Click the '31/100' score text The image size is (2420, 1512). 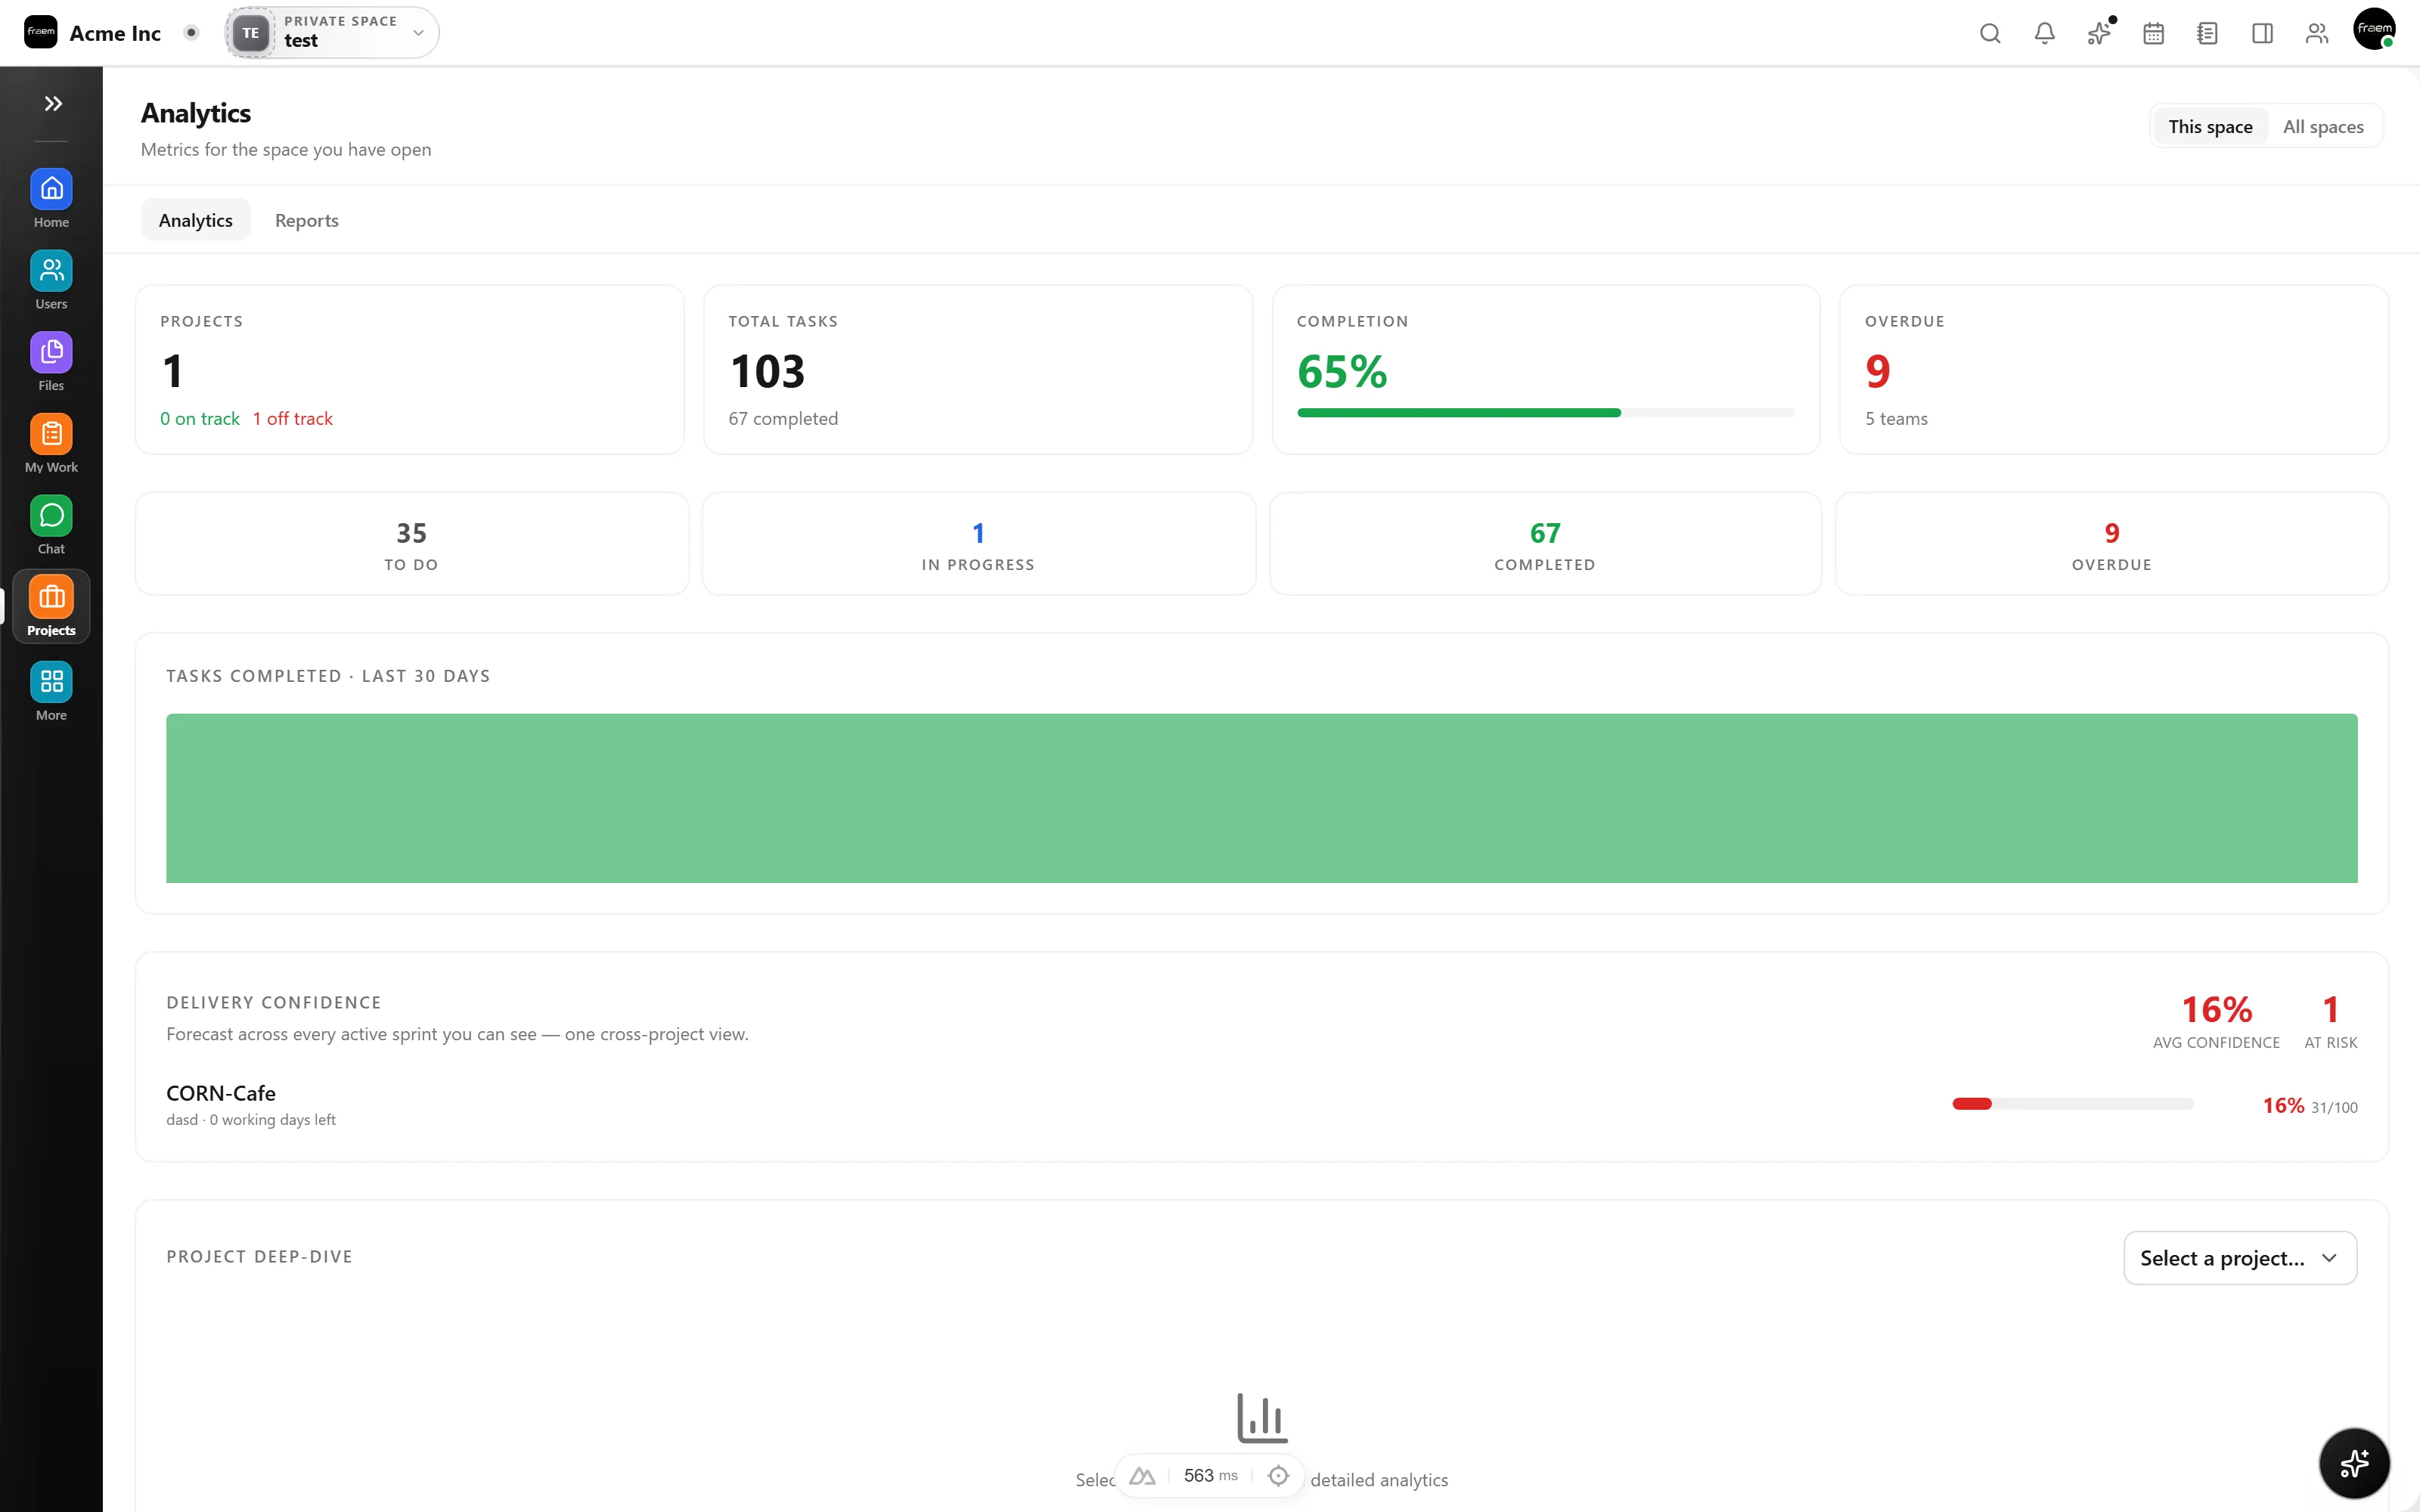pyautogui.click(x=2334, y=1108)
